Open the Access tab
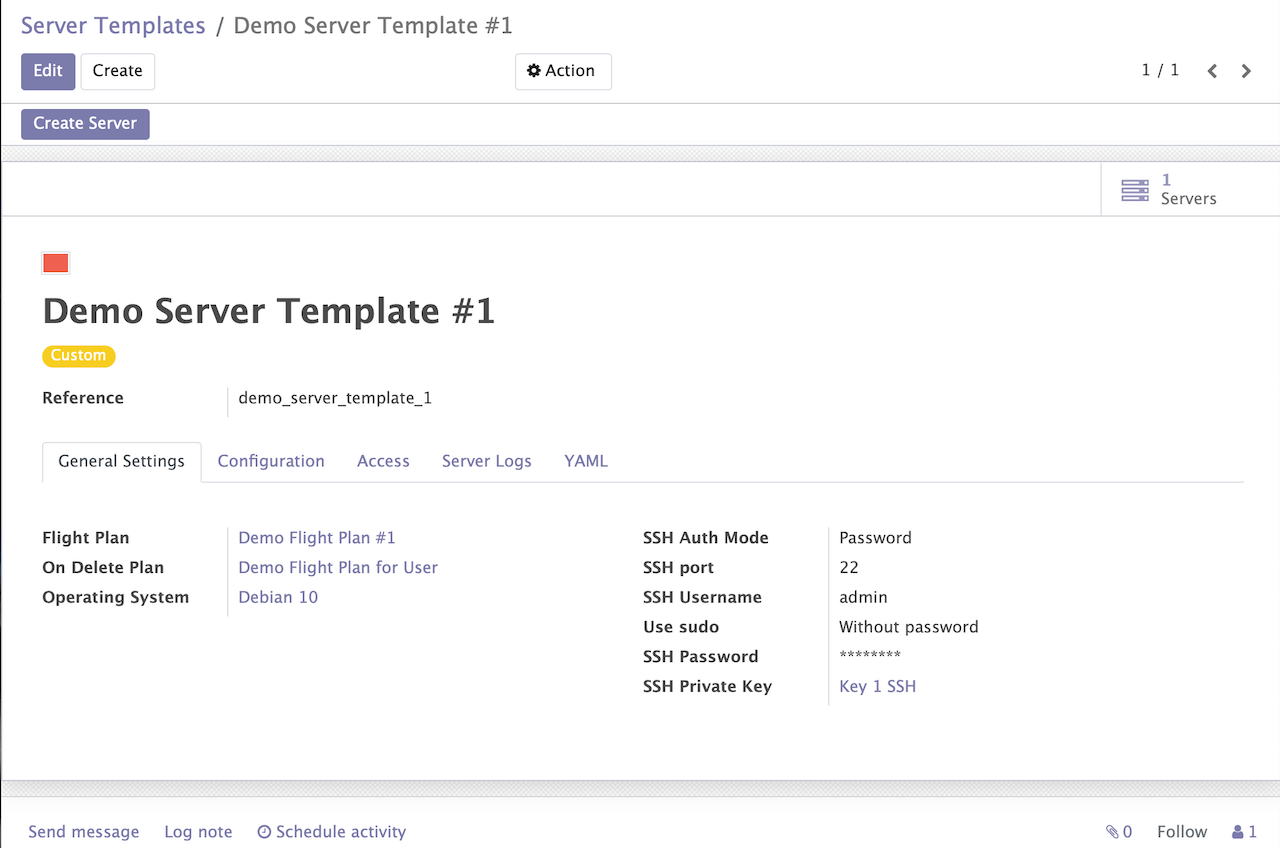This screenshot has height=848, width=1280. (x=383, y=461)
